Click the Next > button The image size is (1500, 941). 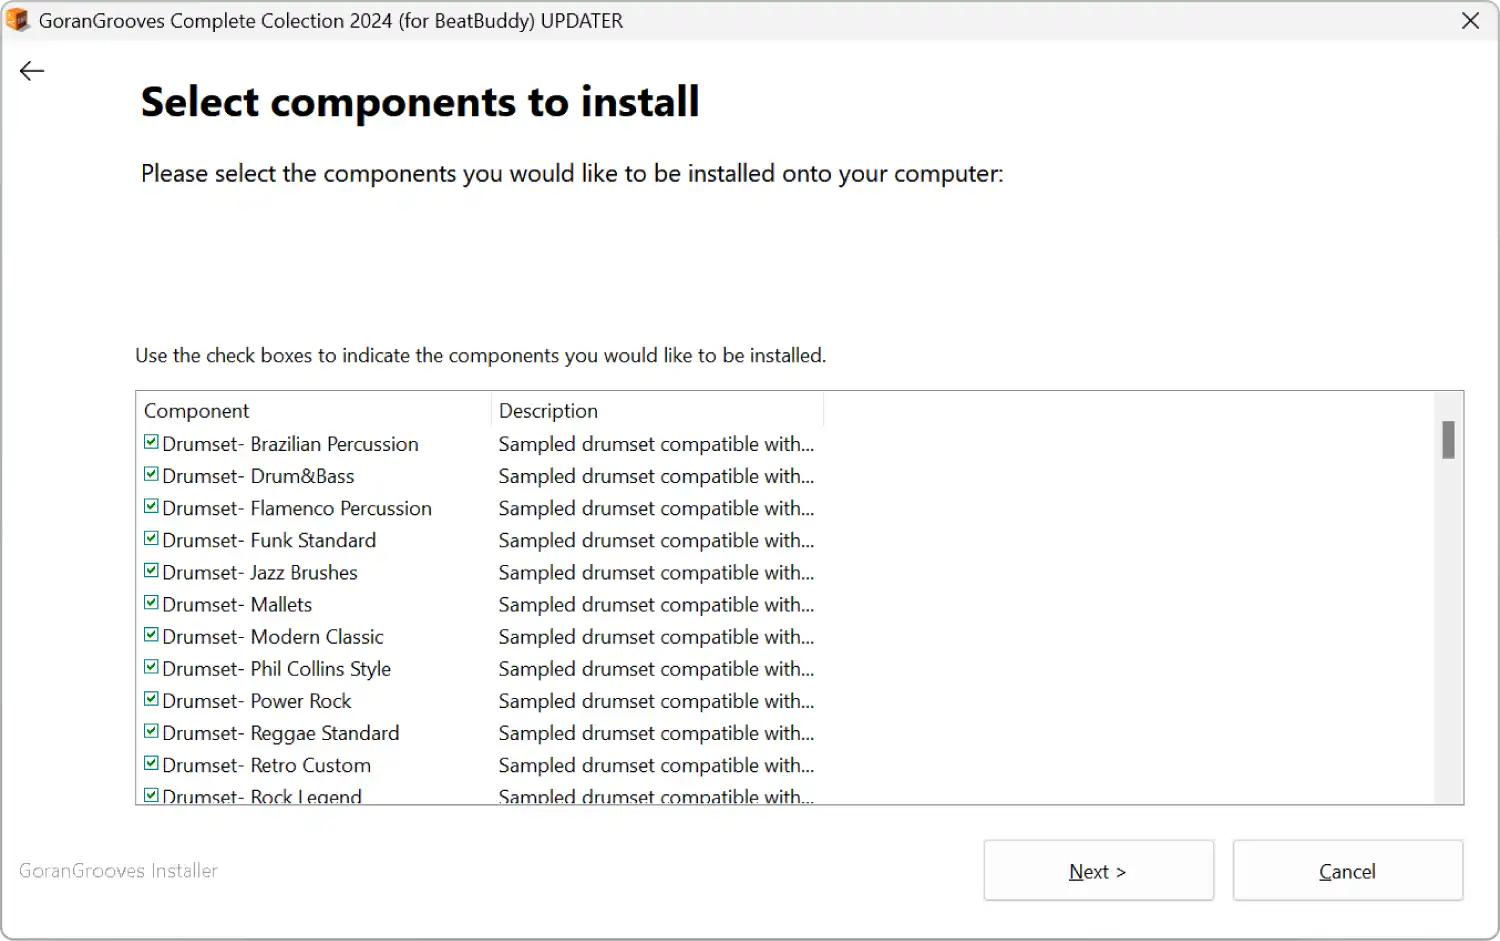pyautogui.click(x=1098, y=871)
